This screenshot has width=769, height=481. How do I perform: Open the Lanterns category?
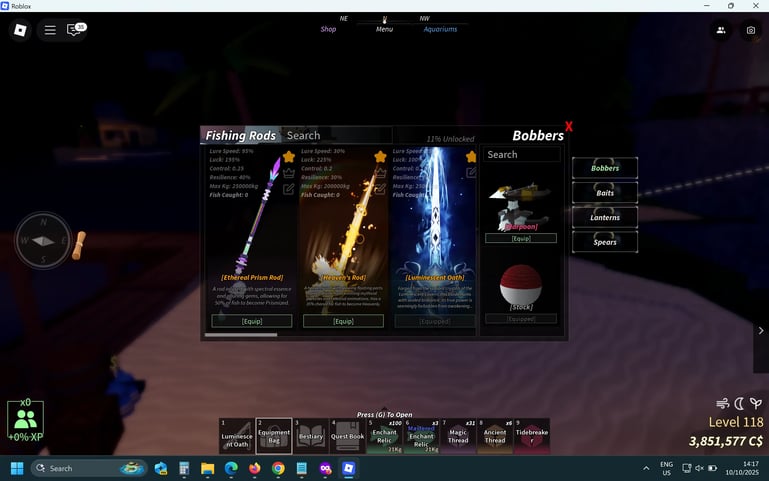(605, 217)
